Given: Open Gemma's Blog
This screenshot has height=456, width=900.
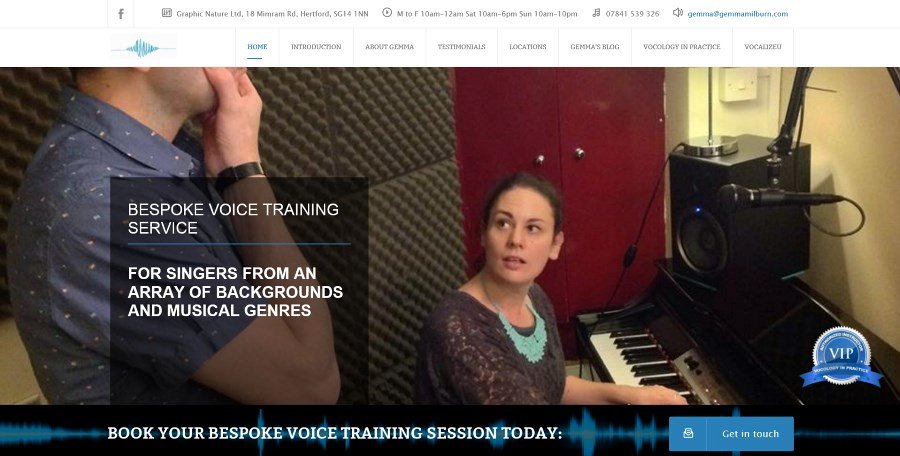Looking at the screenshot, I should tap(595, 47).
